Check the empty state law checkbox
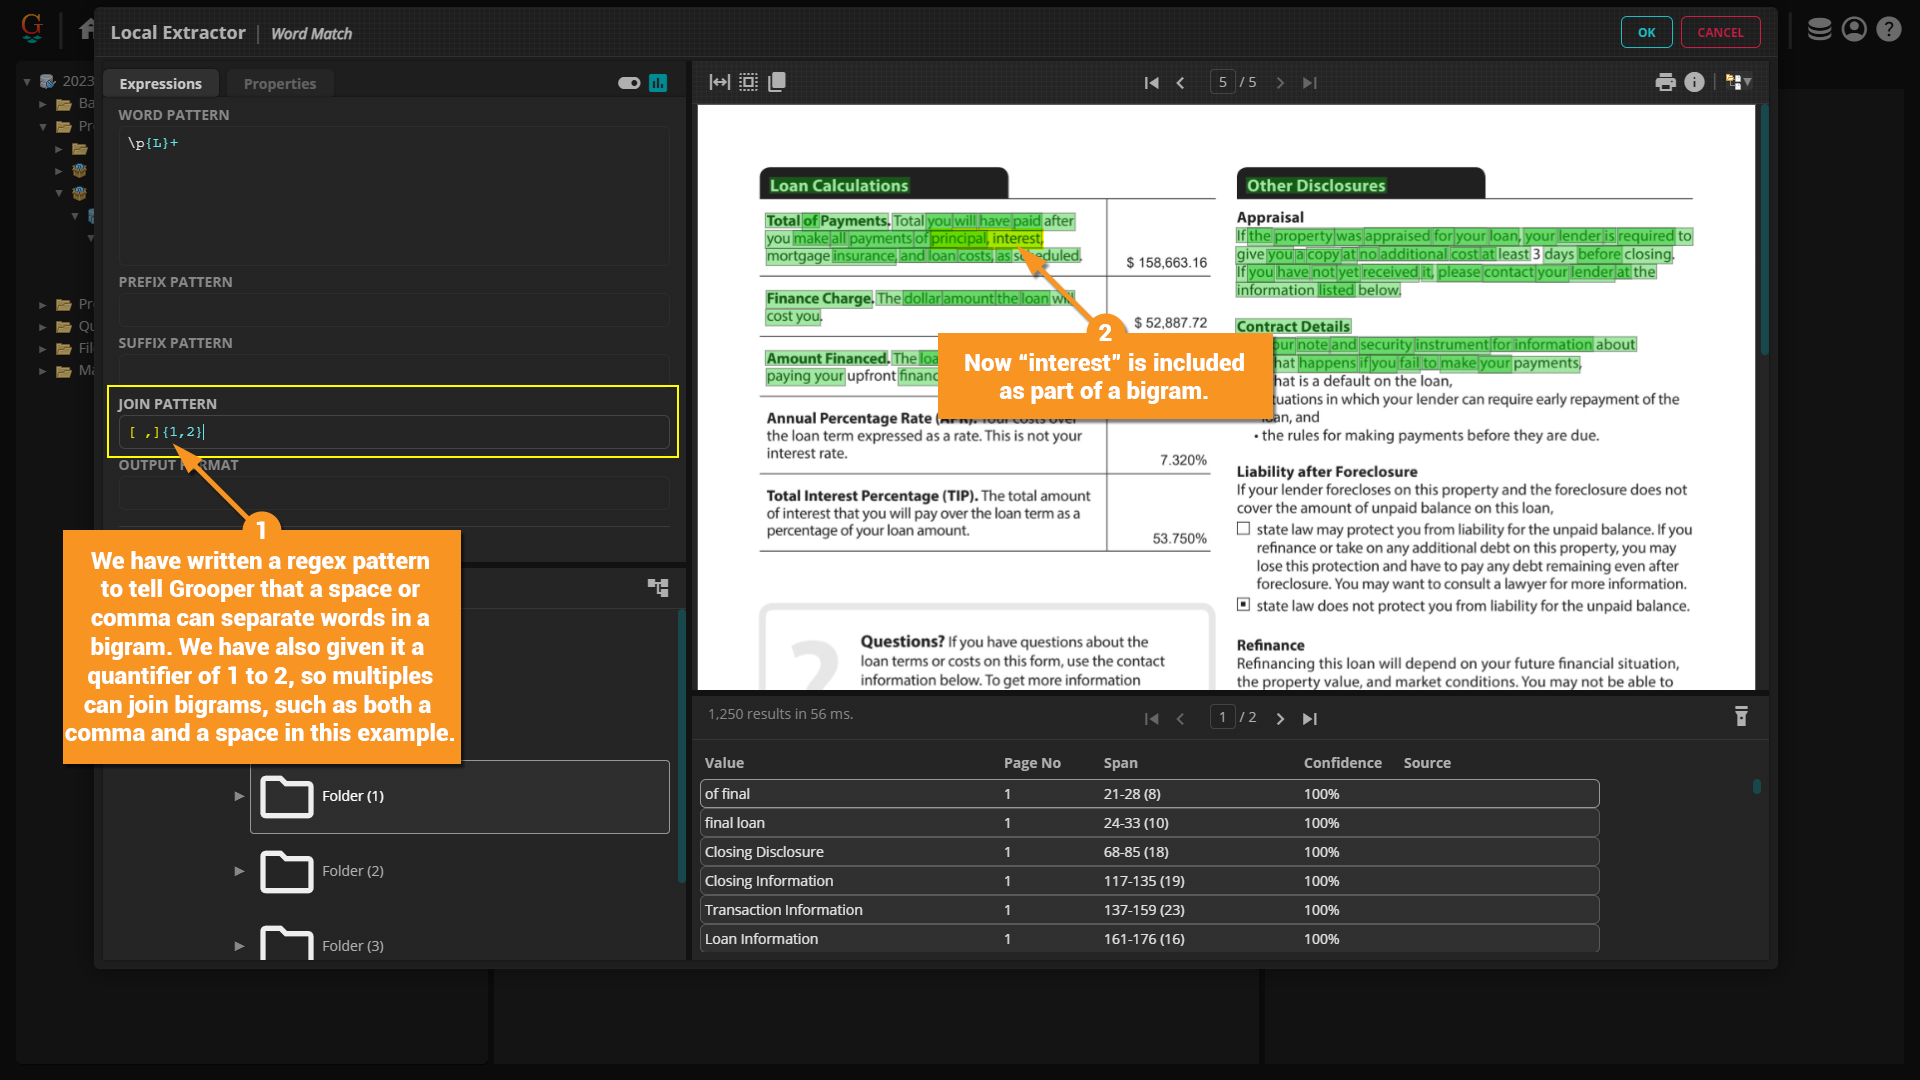 (1243, 529)
